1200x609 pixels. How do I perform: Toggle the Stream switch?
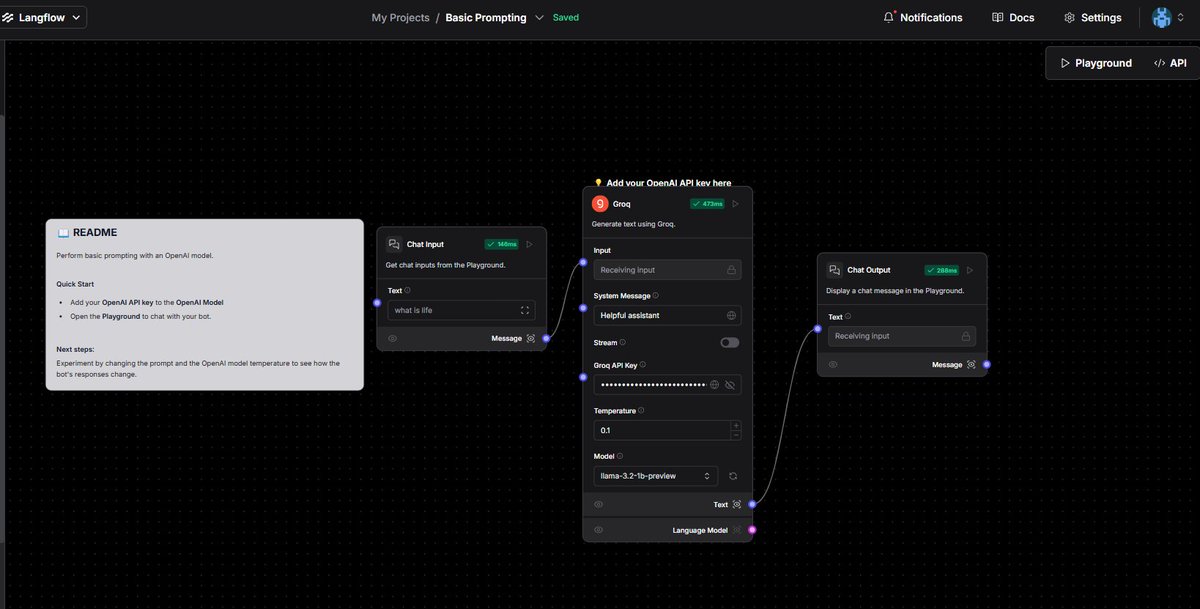click(730, 342)
